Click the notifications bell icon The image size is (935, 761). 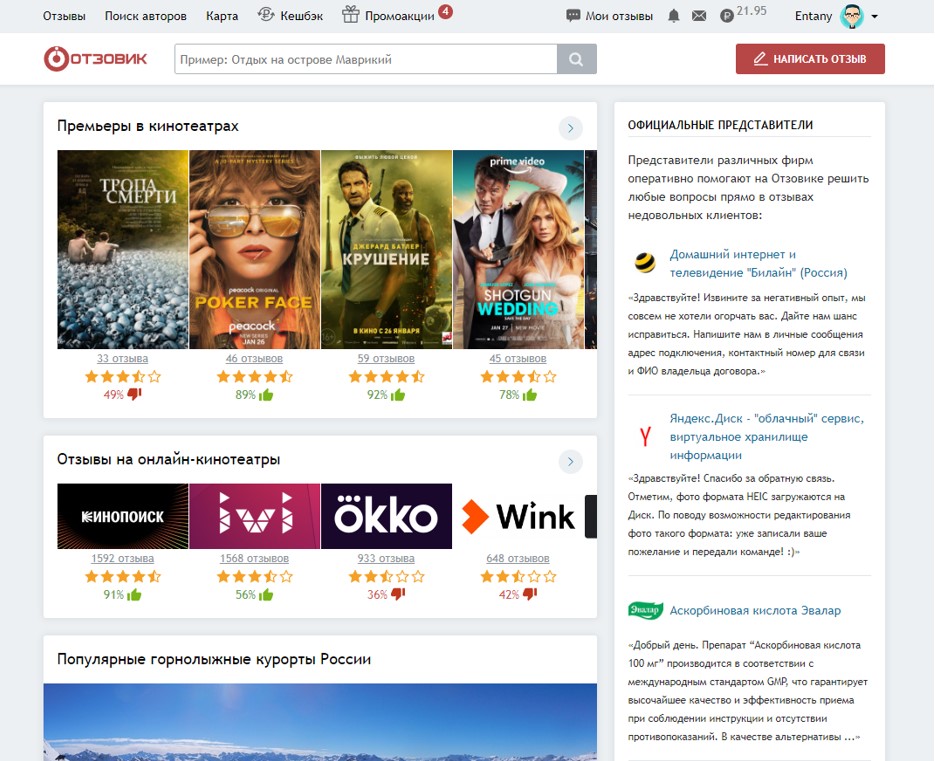[x=674, y=16]
